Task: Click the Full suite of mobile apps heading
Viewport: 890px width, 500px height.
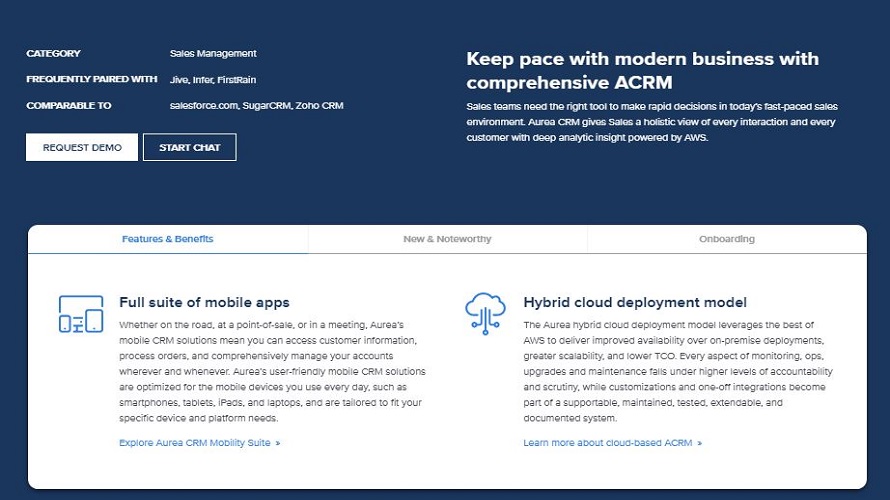Action: click(x=204, y=302)
